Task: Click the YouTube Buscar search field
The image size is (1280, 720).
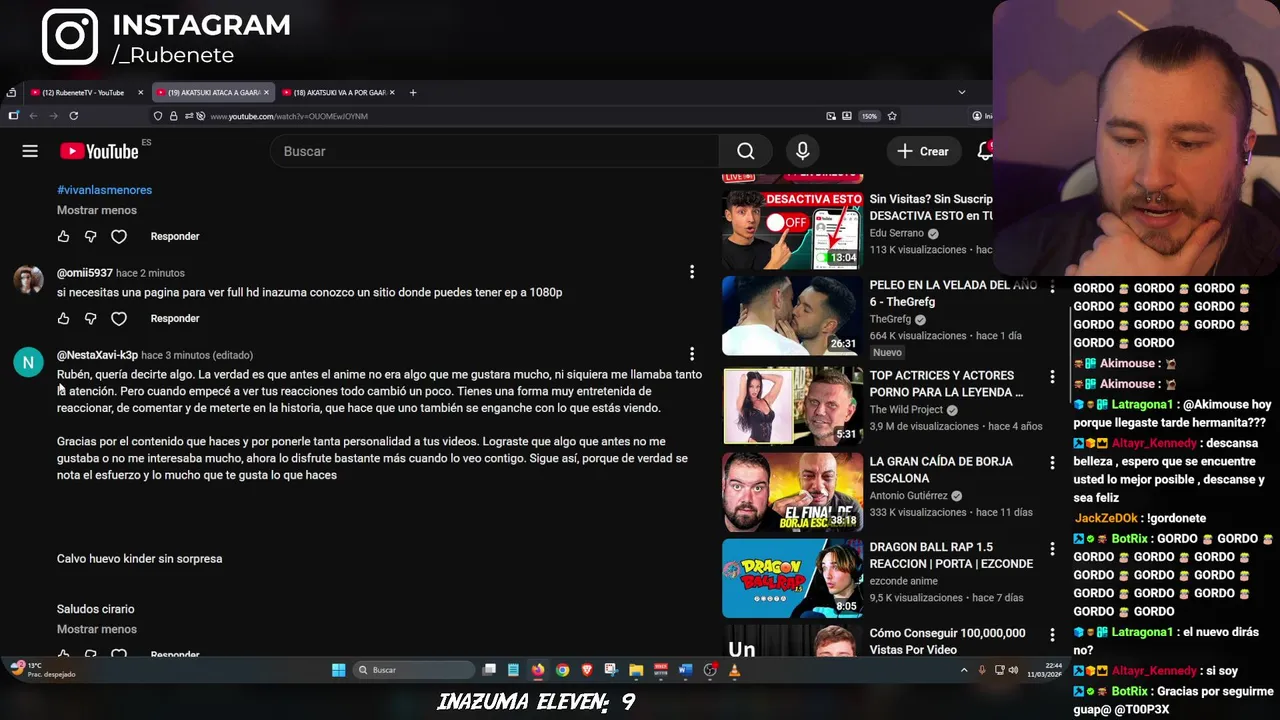Action: [495, 151]
